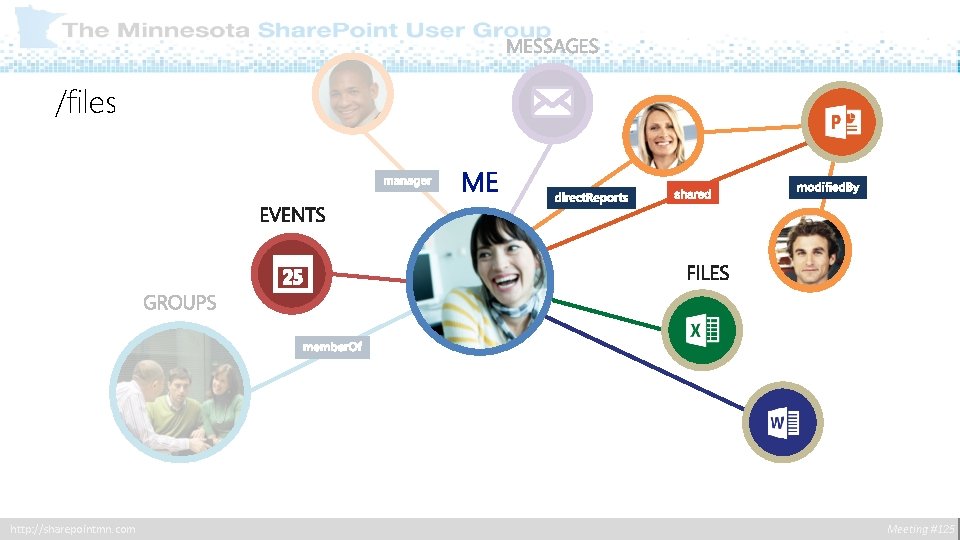
Task: Click the EVENTS heading
Action: 292,215
